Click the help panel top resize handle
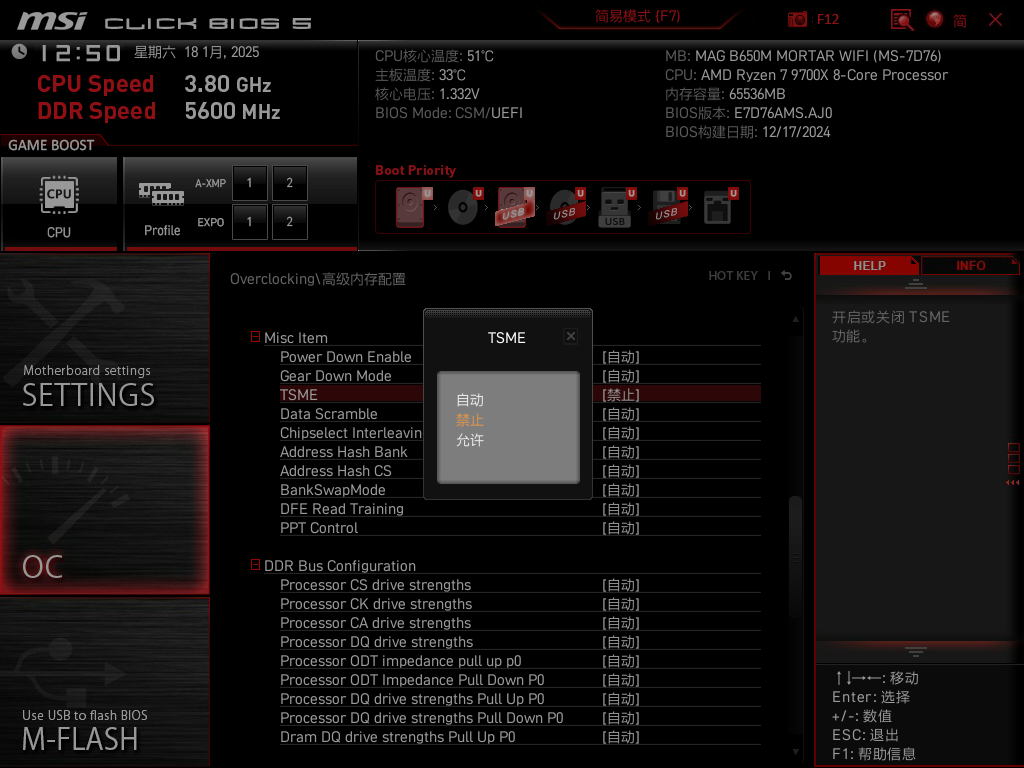Image resolution: width=1024 pixels, height=768 pixels. tap(916, 284)
